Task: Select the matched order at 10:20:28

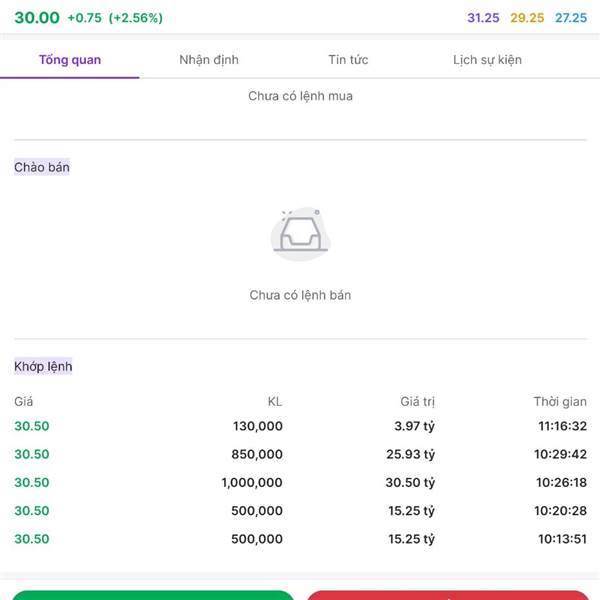Action: point(300,510)
